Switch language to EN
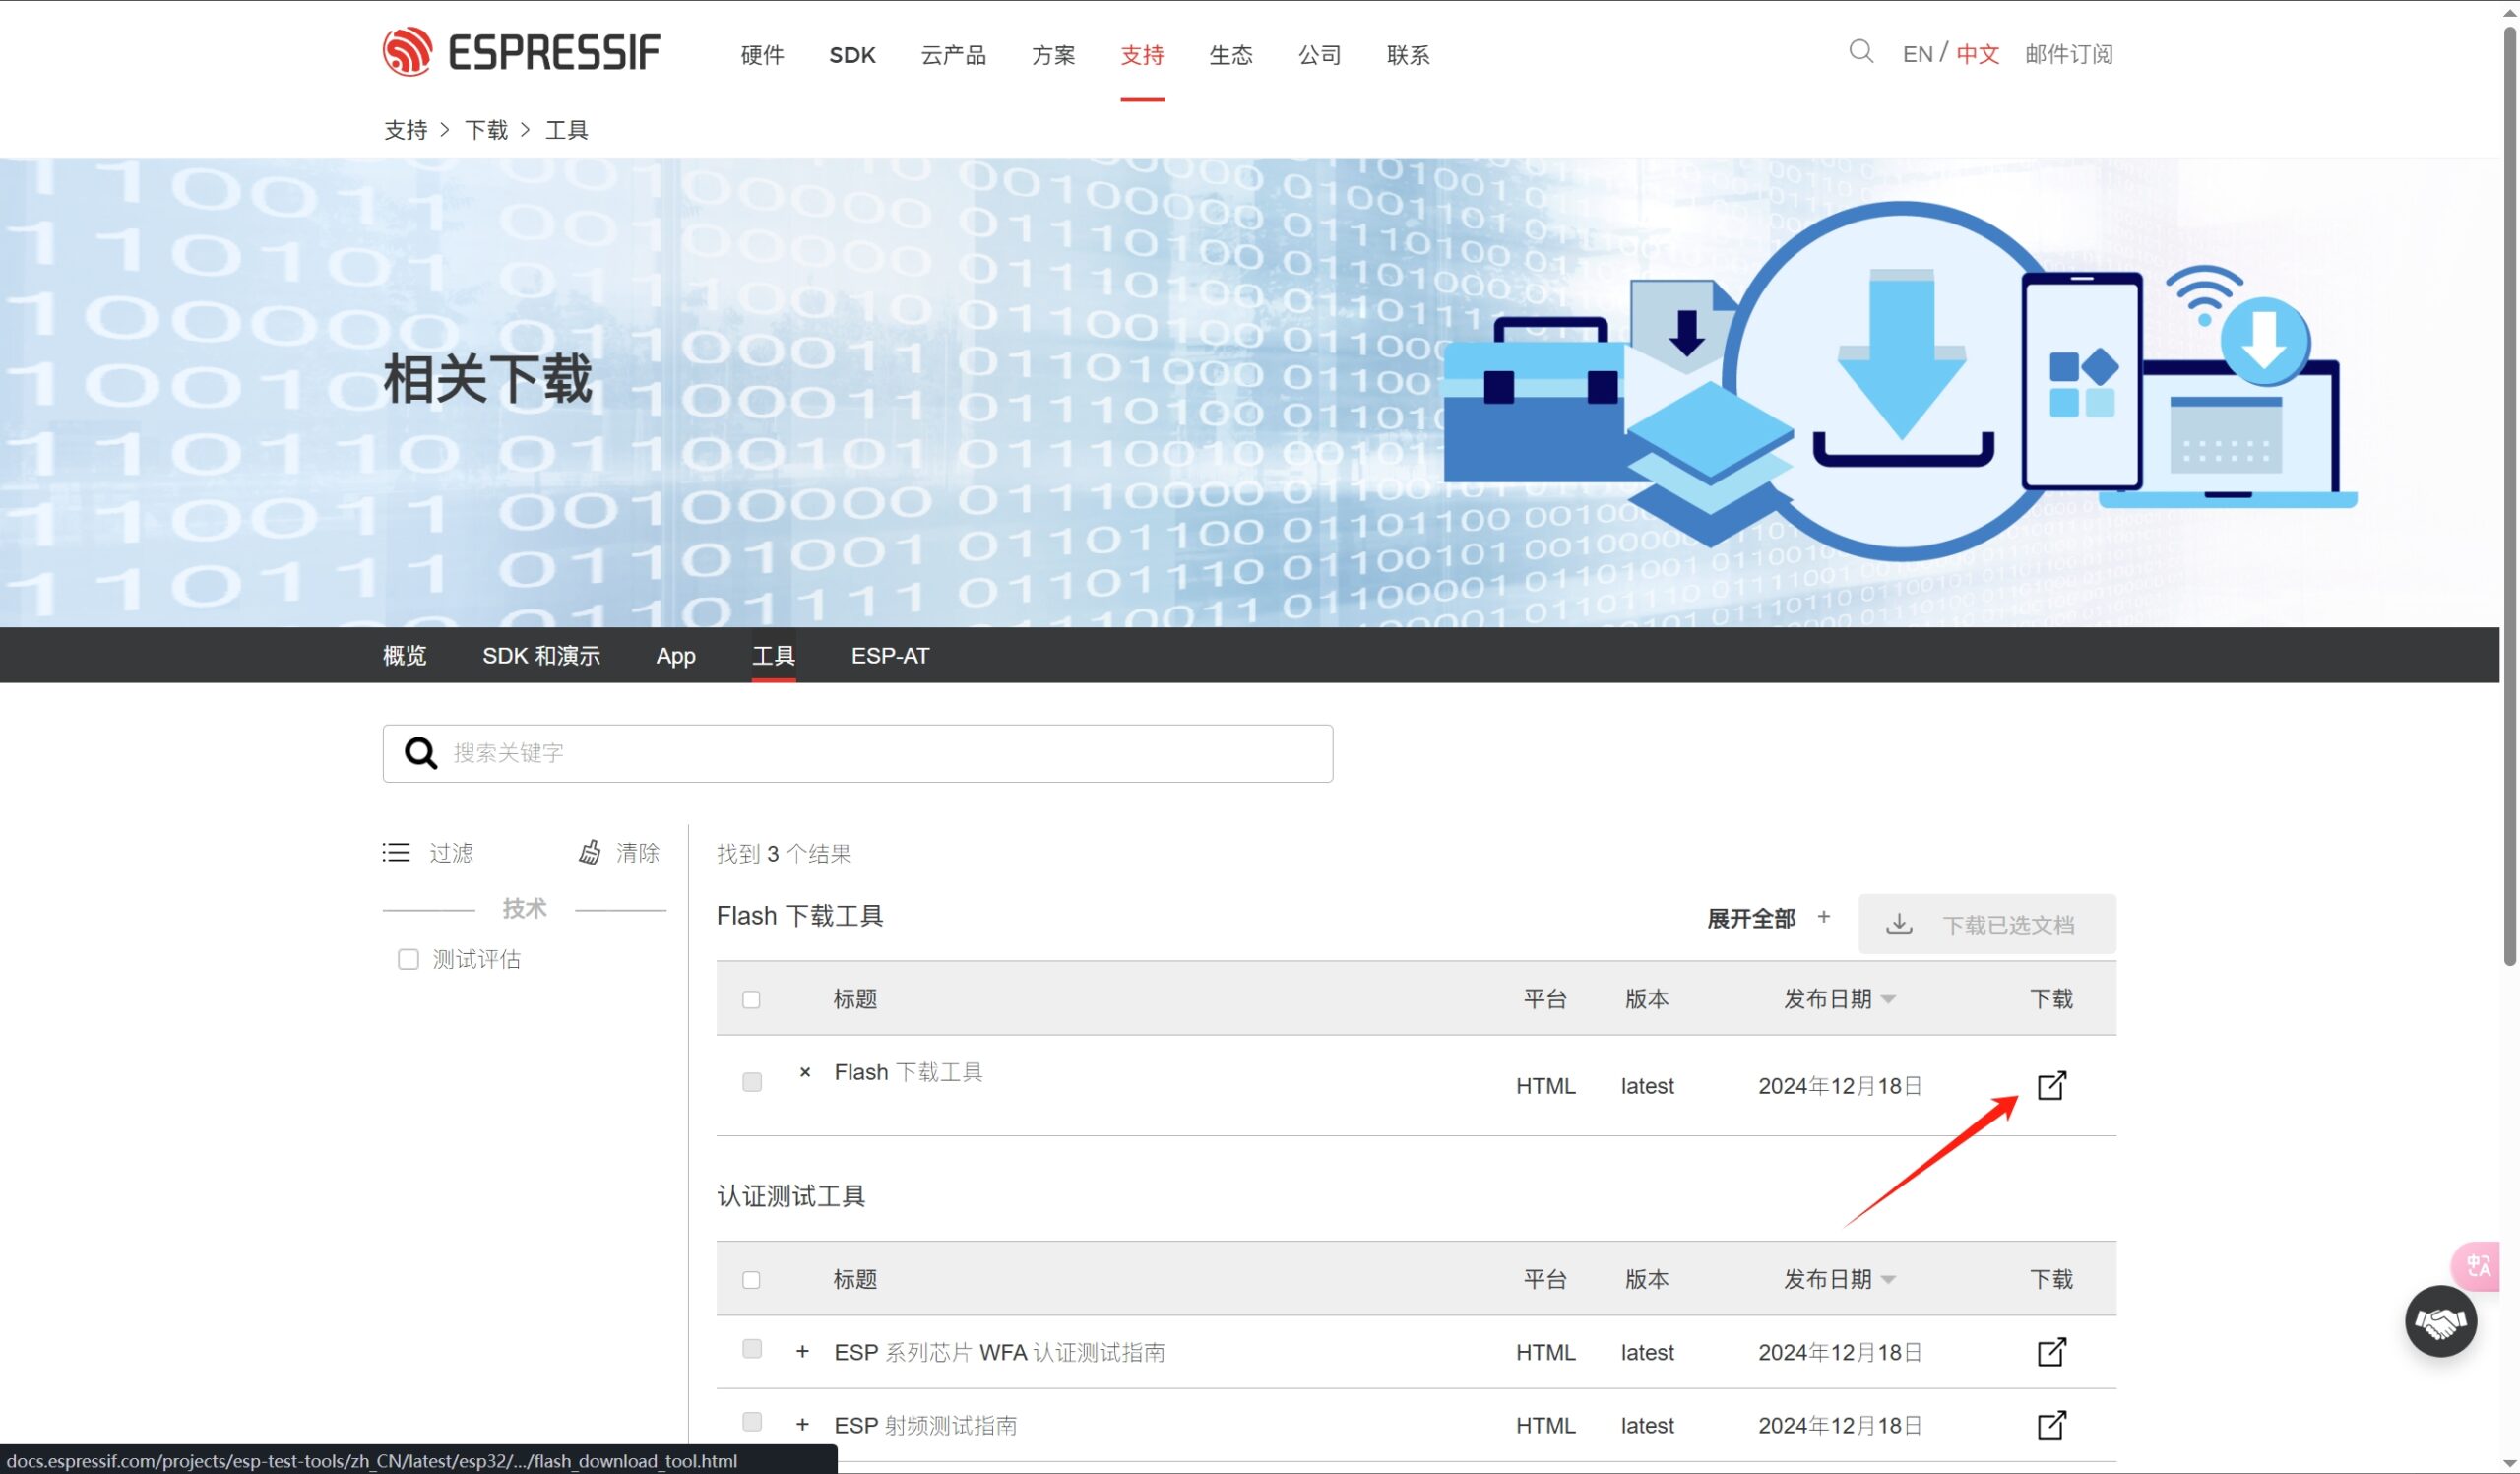 (1917, 54)
